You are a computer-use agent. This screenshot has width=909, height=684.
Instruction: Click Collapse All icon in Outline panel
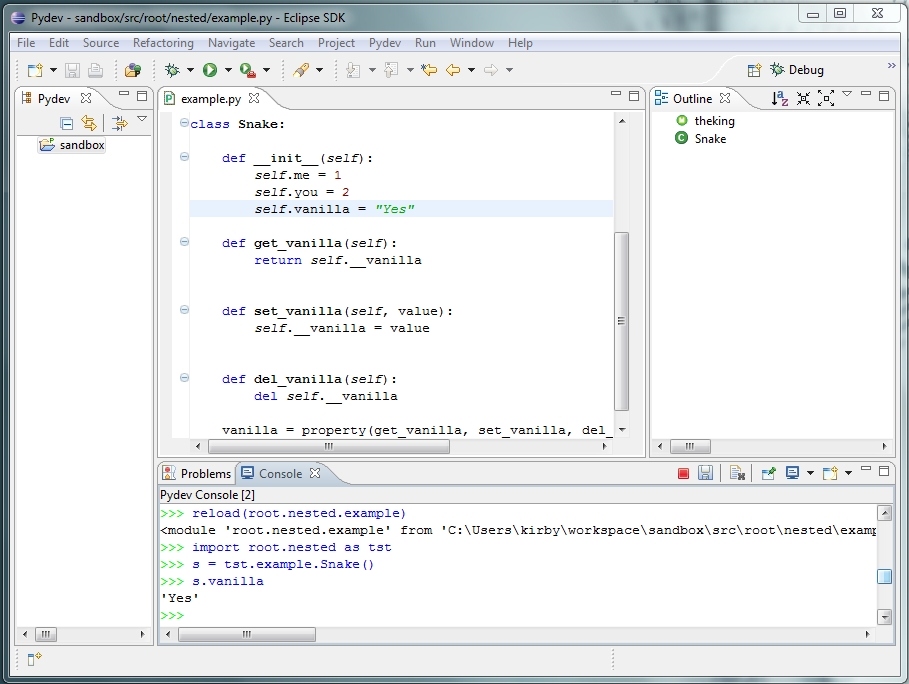(x=803, y=99)
